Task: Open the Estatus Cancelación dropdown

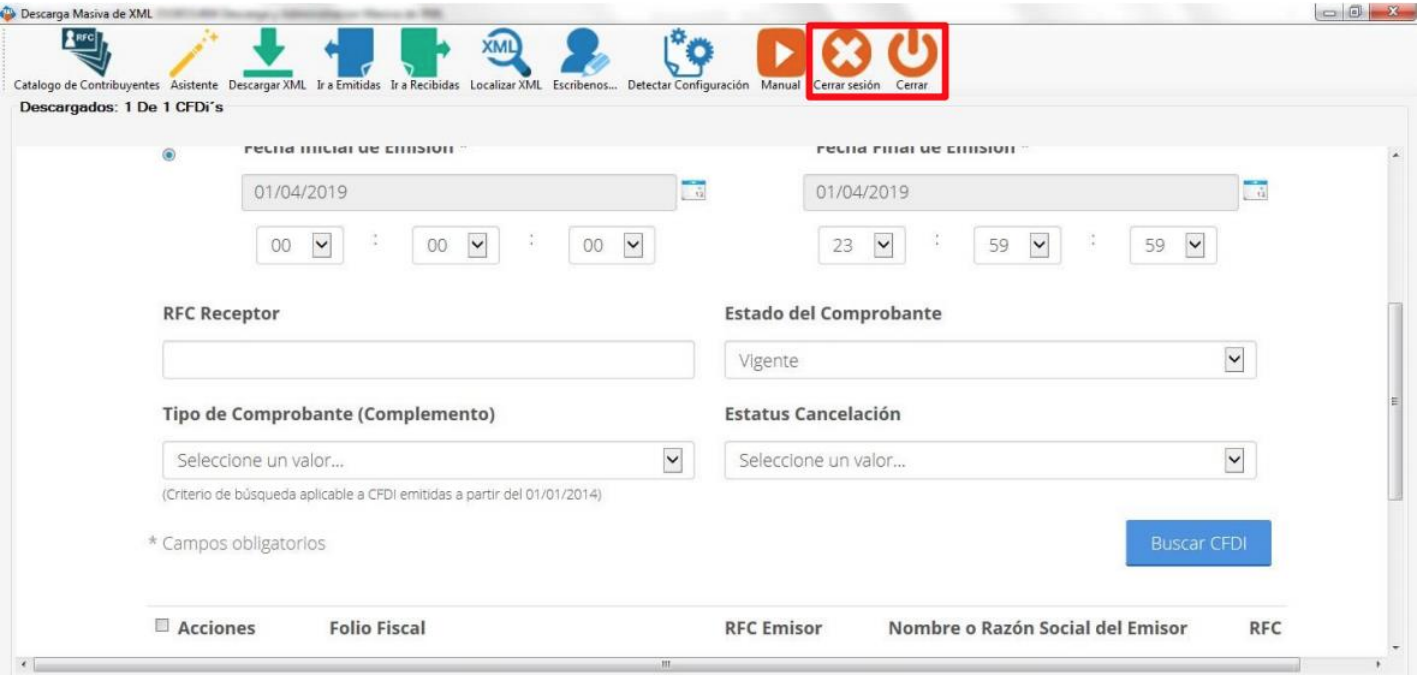Action: [x=1234, y=460]
